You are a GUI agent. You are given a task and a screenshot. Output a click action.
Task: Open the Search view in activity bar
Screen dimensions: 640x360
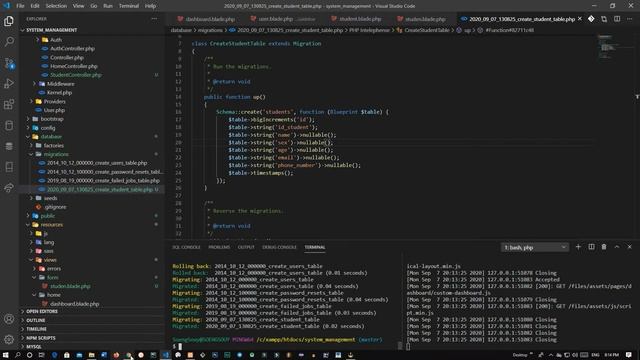[9, 42]
